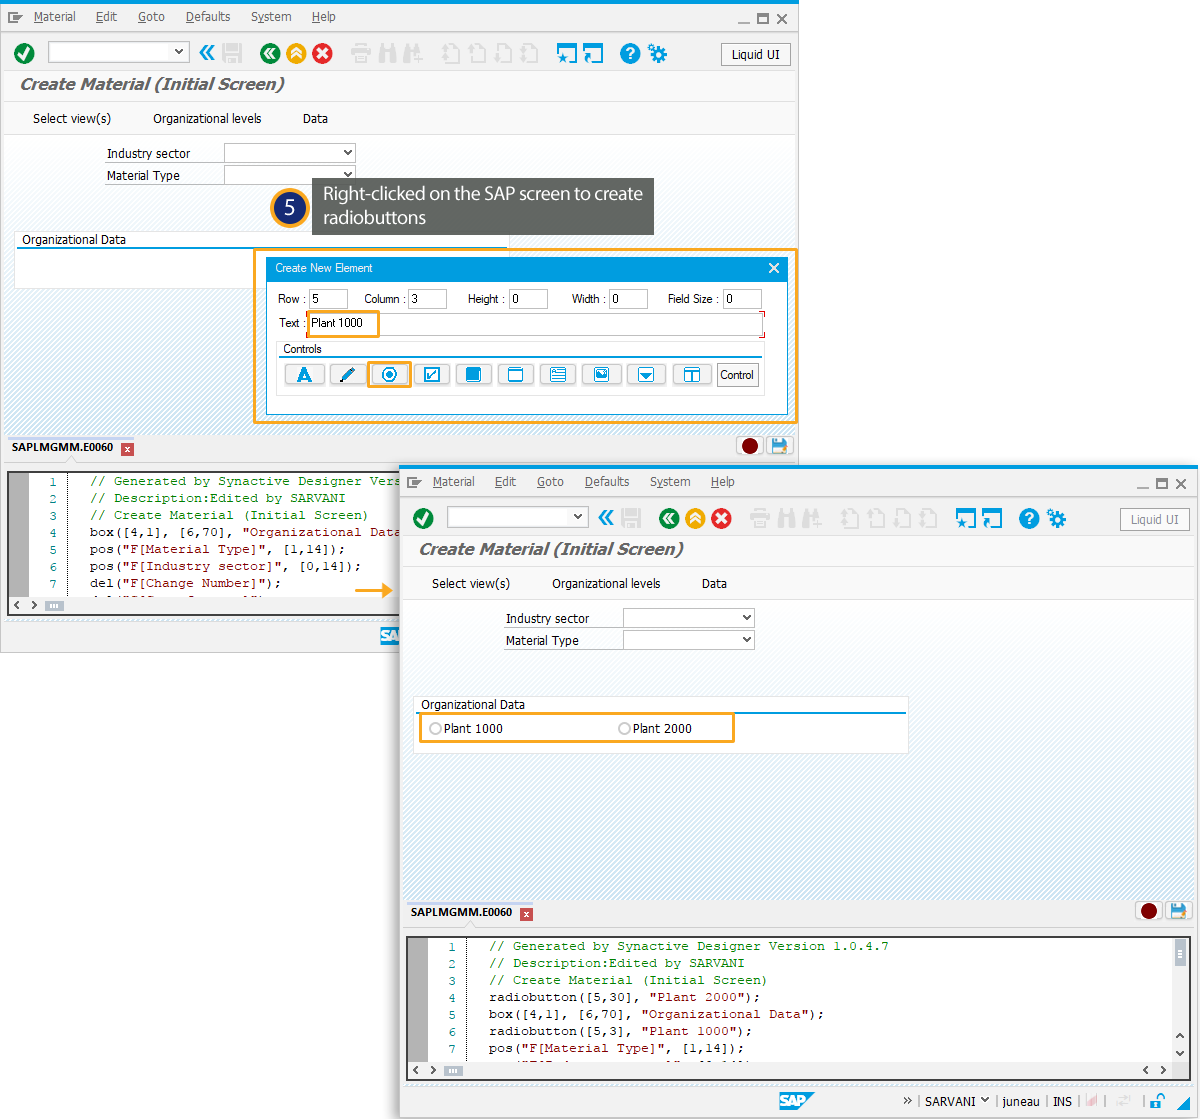Click the Row input field
The image size is (1200, 1119).
pyautogui.click(x=329, y=299)
